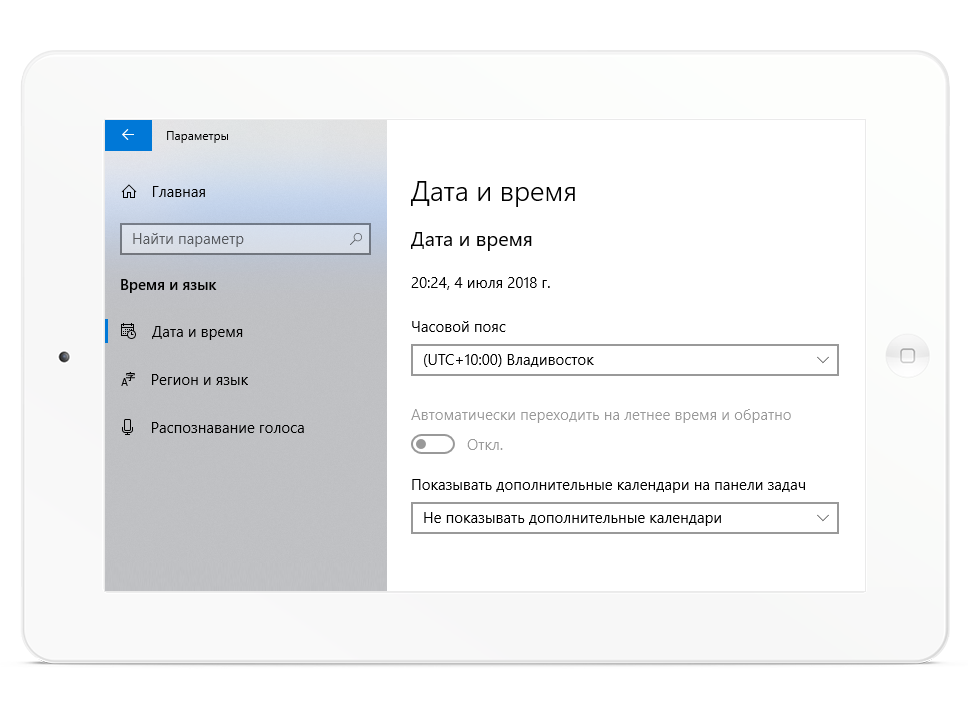Click the home icon beside Главная
This screenshot has height=719, width=968.
click(x=128, y=192)
